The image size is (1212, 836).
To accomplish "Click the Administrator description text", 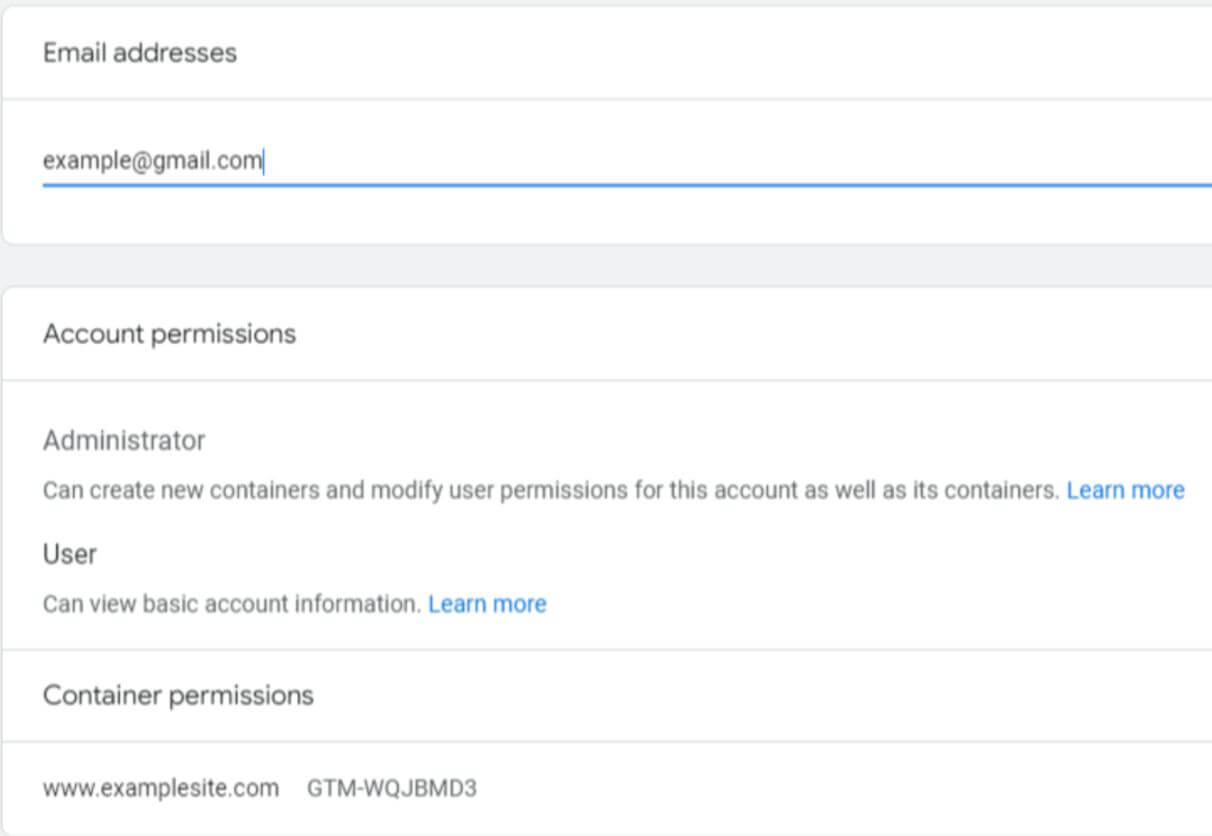I will tap(550, 491).
